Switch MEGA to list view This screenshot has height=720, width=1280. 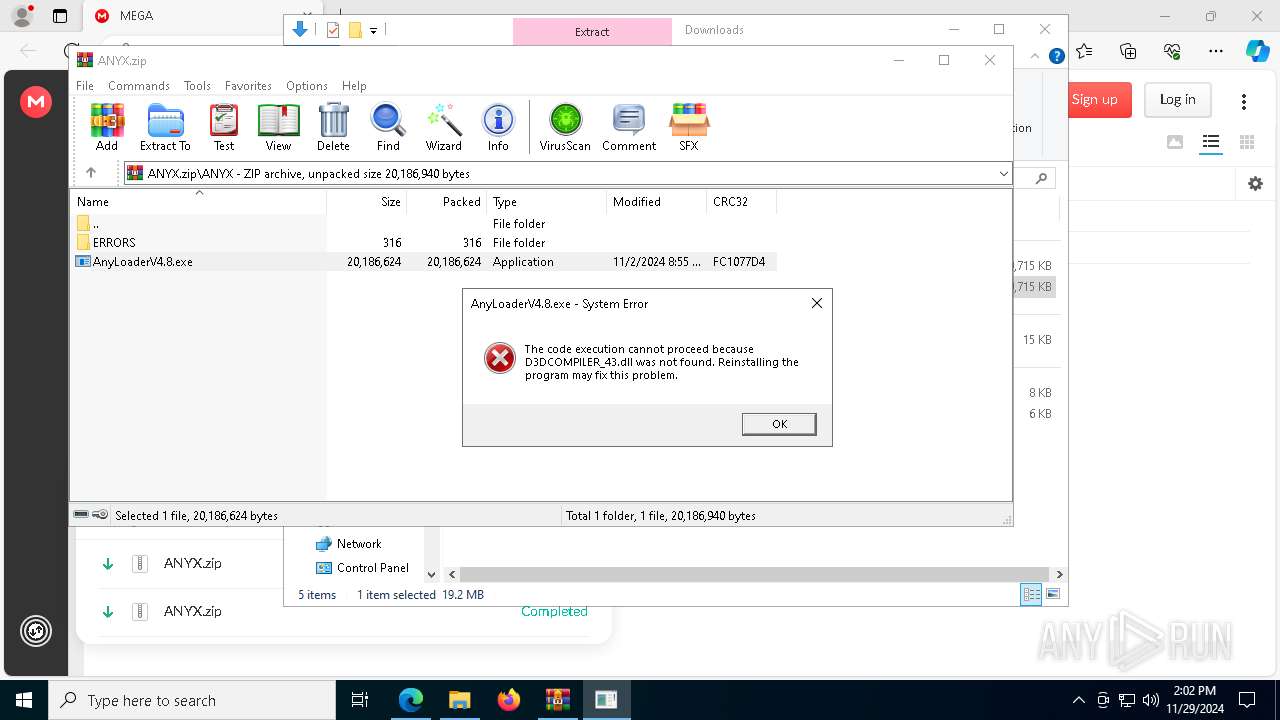tap(1211, 142)
